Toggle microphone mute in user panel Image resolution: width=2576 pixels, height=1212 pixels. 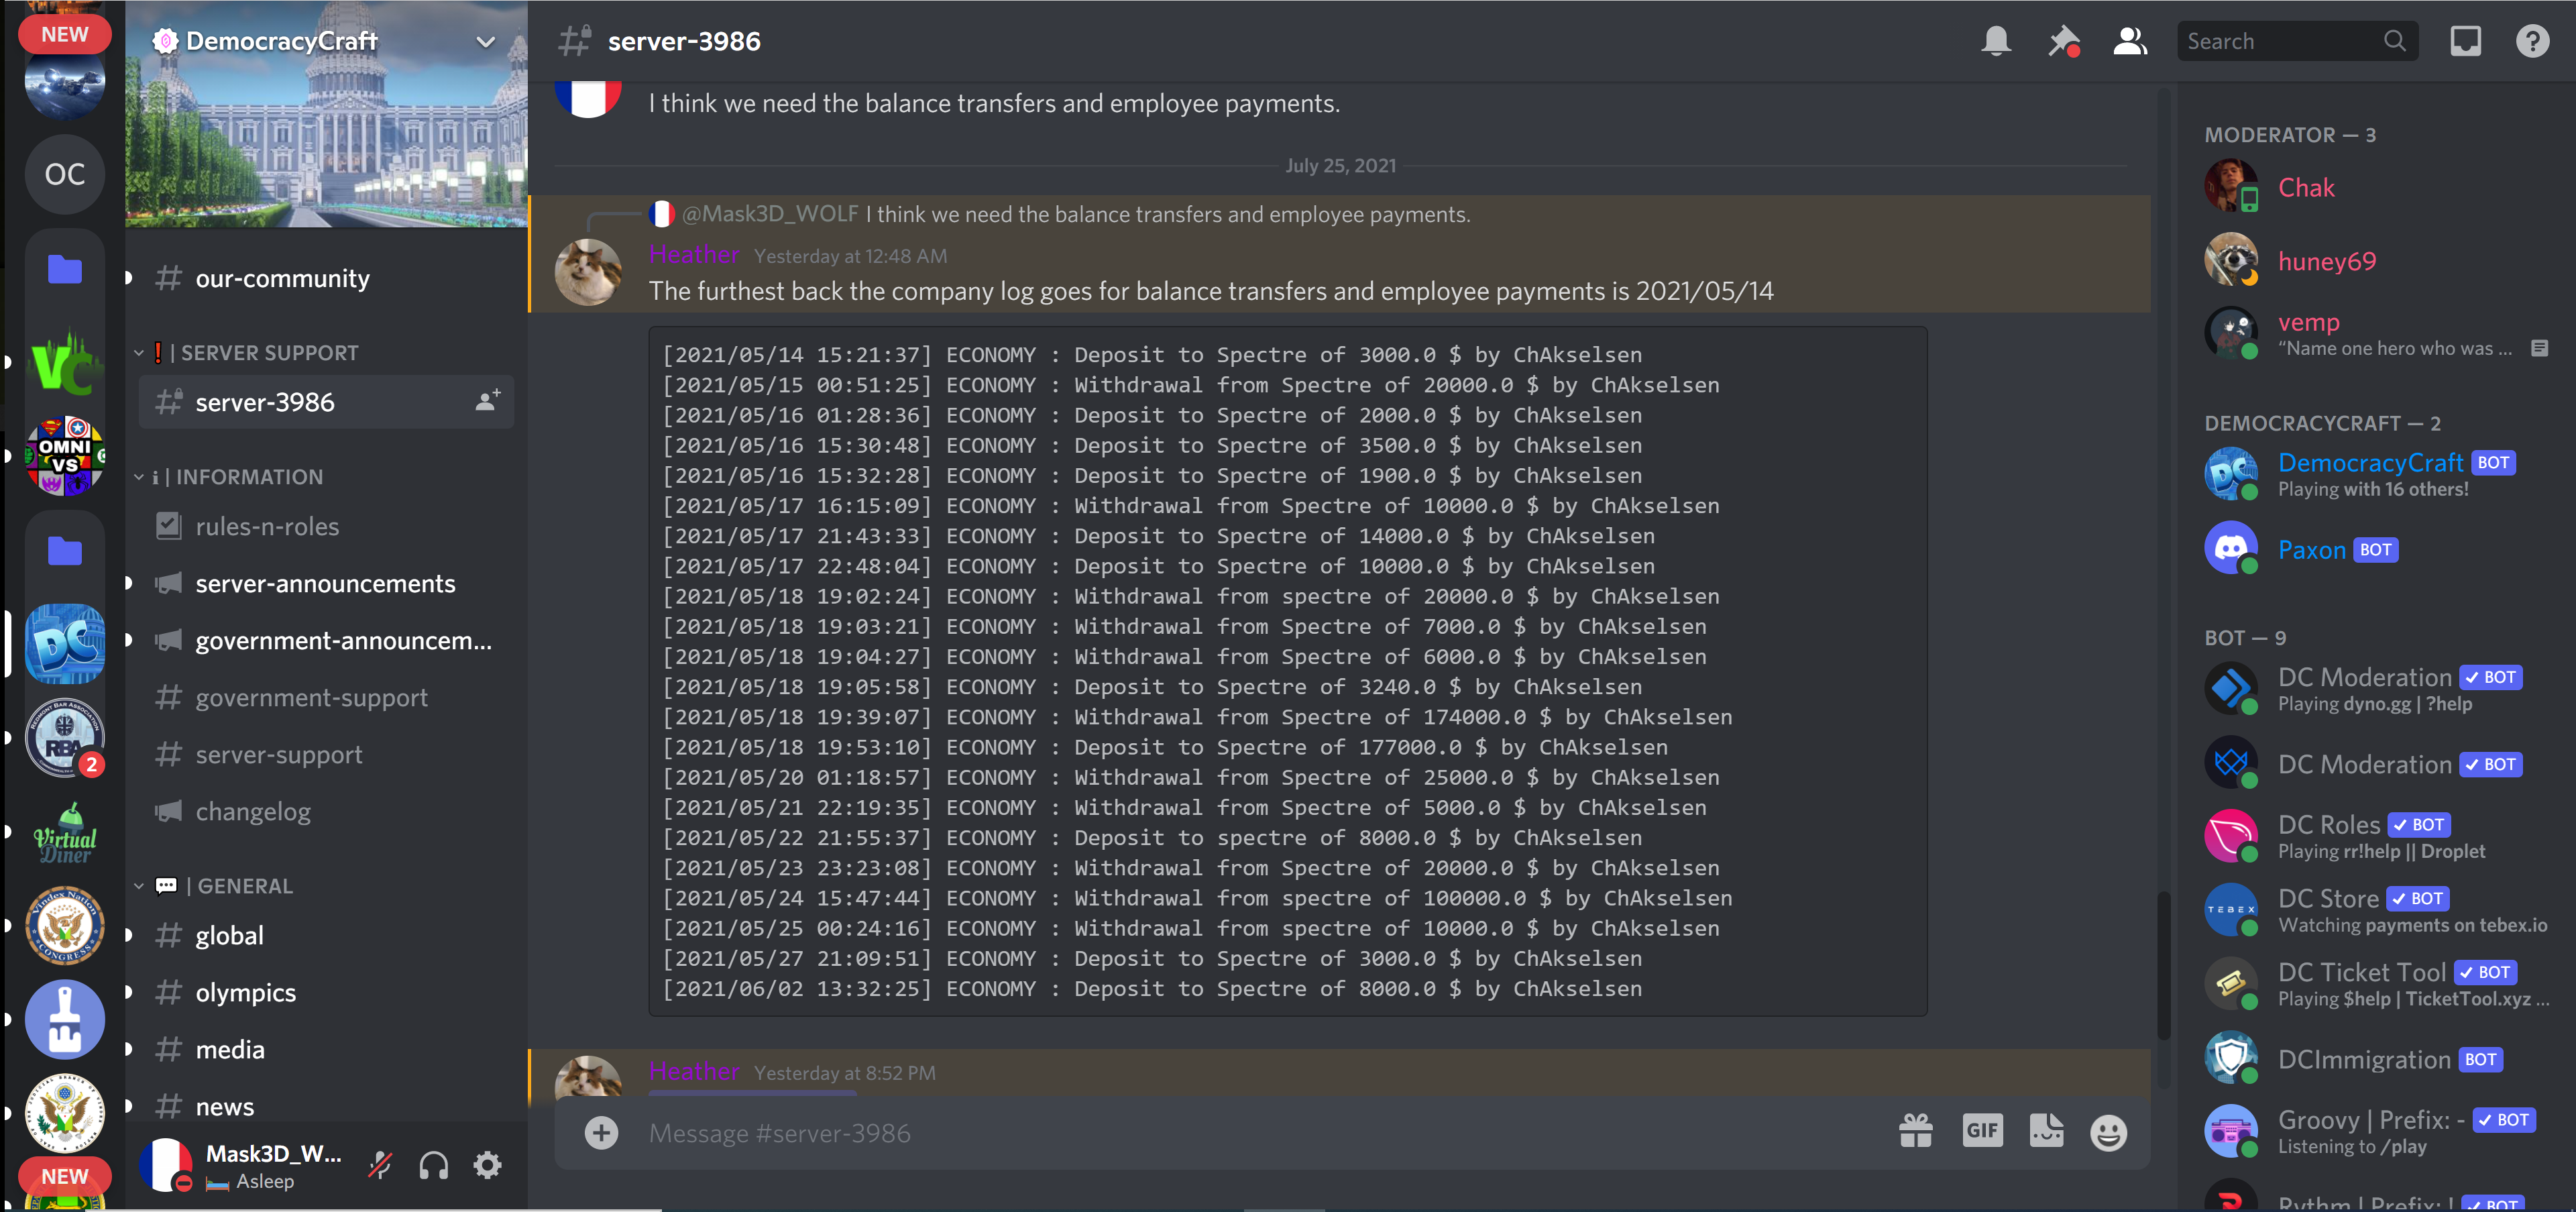point(380,1165)
